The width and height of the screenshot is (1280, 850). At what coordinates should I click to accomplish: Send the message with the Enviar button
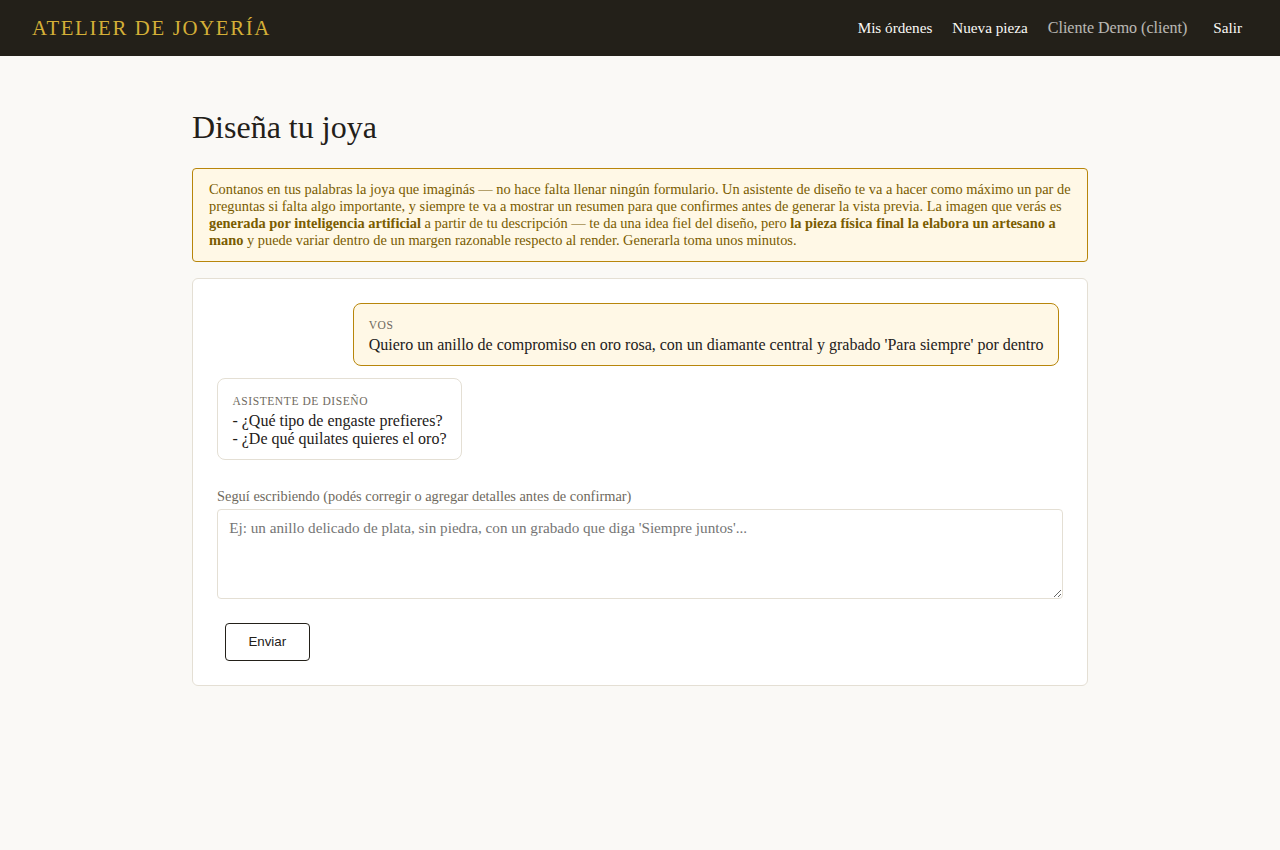pos(267,642)
